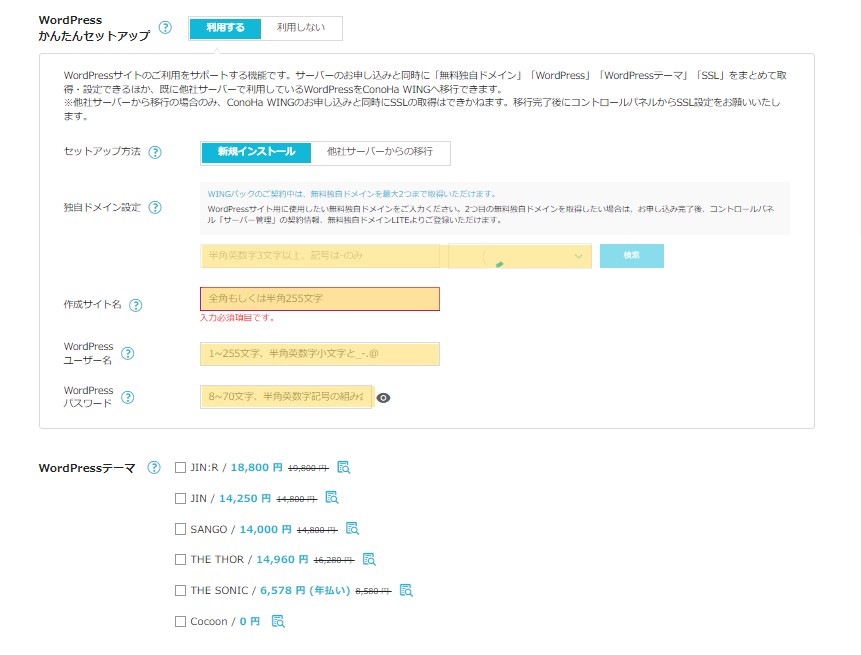Preview the SANGO theme details icon
Screen dimensions: 861x655
pyautogui.click(x=352, y=529)
